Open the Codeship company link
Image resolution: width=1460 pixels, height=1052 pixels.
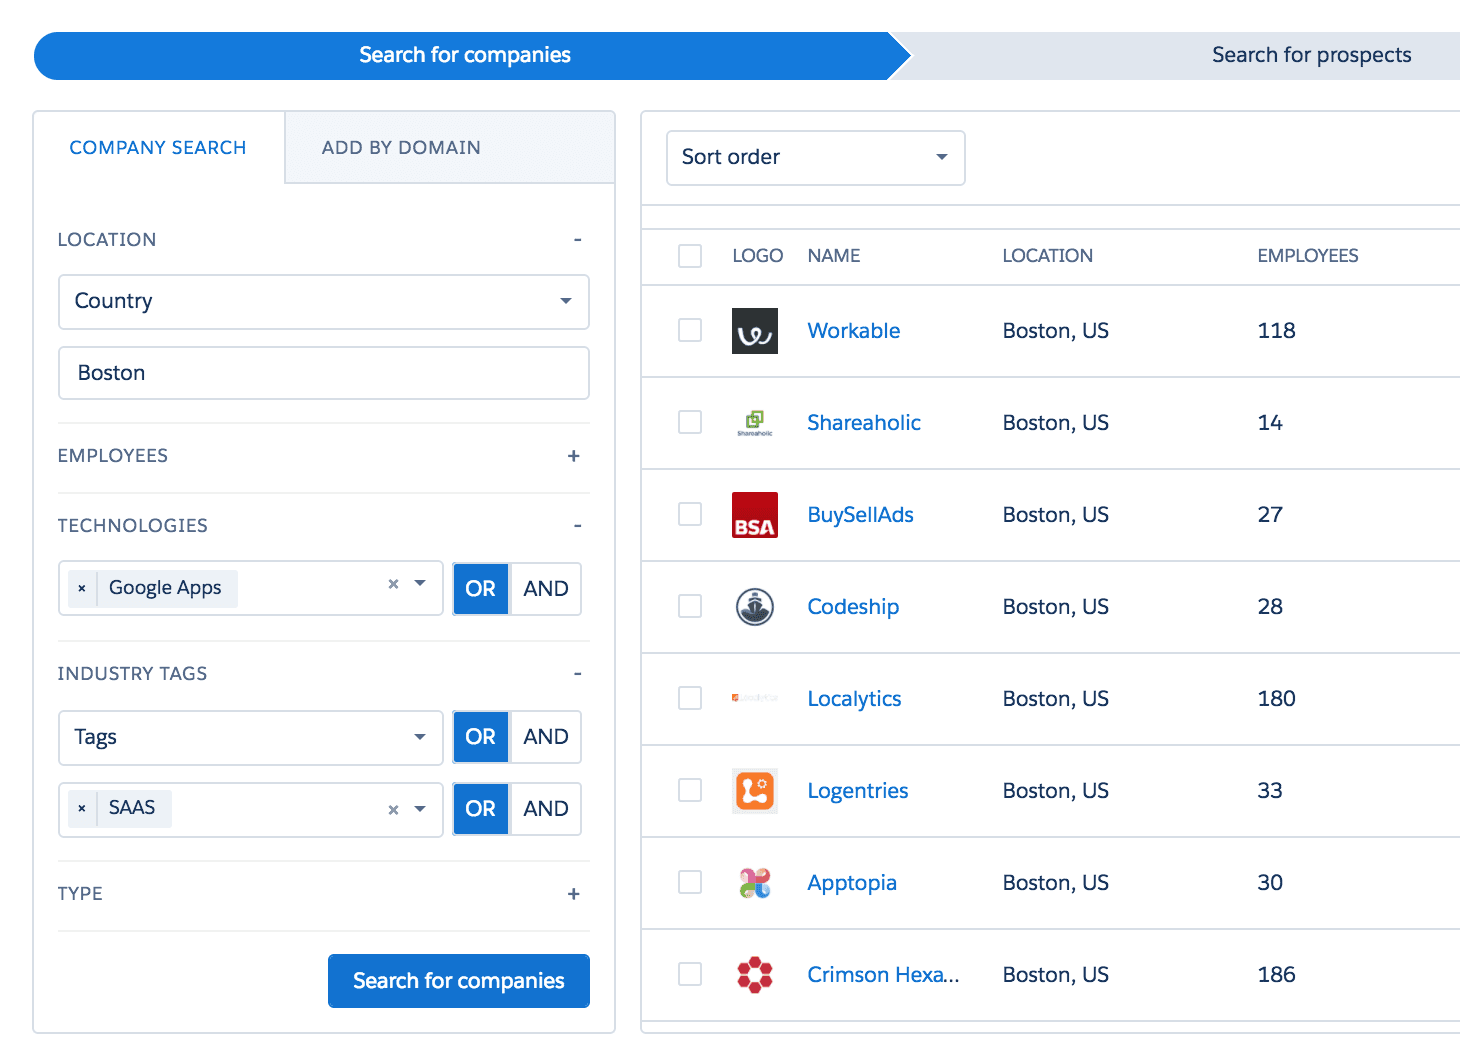(x=853, y=607)
